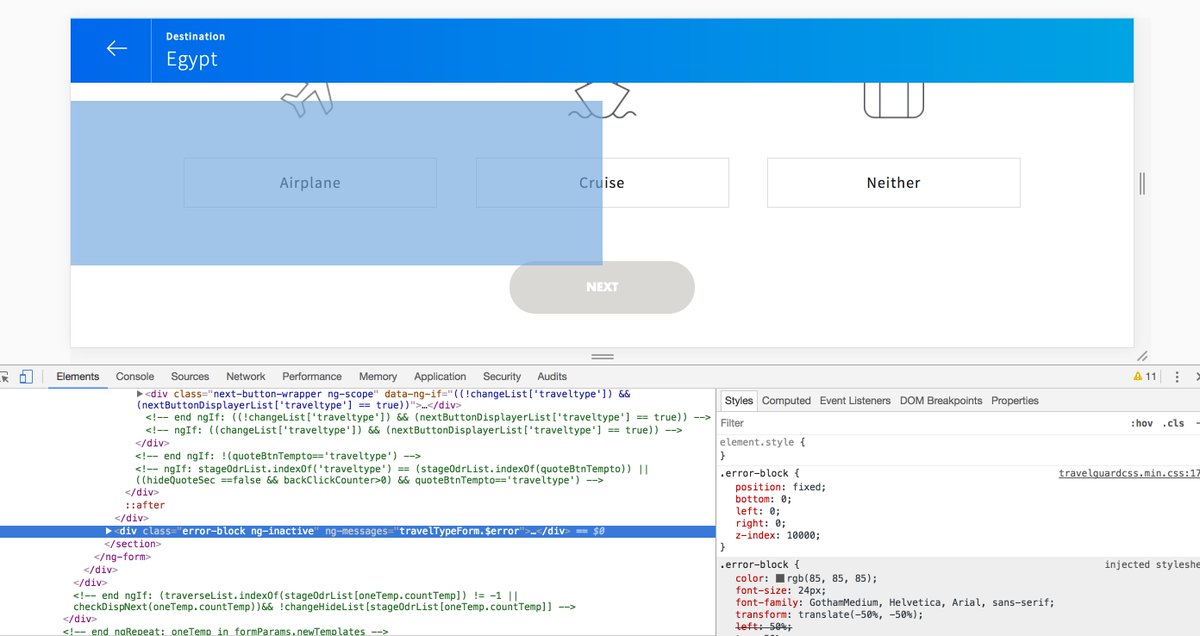Image resolution: width=1200 pixels, height=636 pixels.
Task: Select the Styles sidebar tab
Action: click(x=739, y=400)
